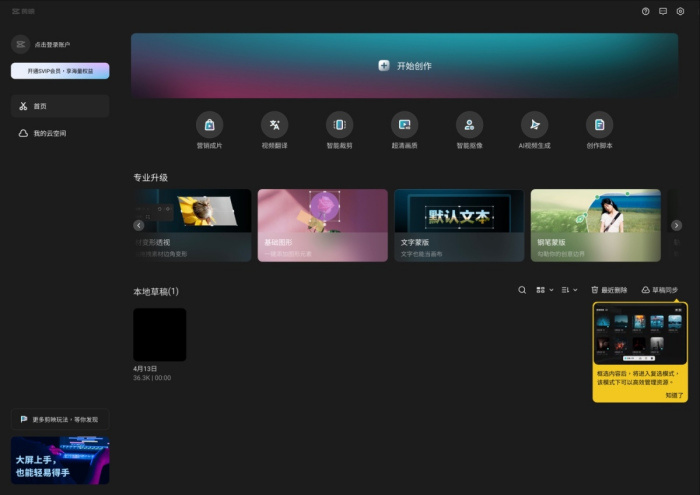Launch the 智能裁剪 smart crop icon
Screen dimensions: 700x495
pyautogui.click(x=339, y=125)
